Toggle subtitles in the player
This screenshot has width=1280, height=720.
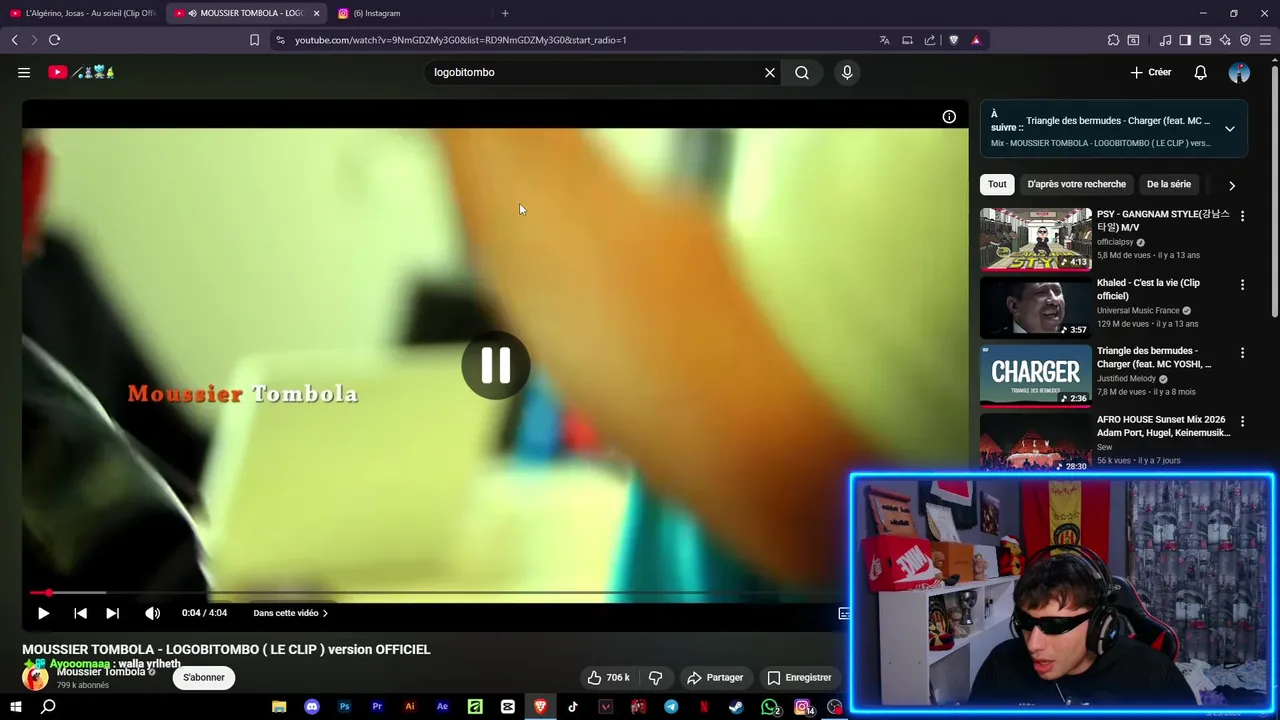click(x=844, y=613)
